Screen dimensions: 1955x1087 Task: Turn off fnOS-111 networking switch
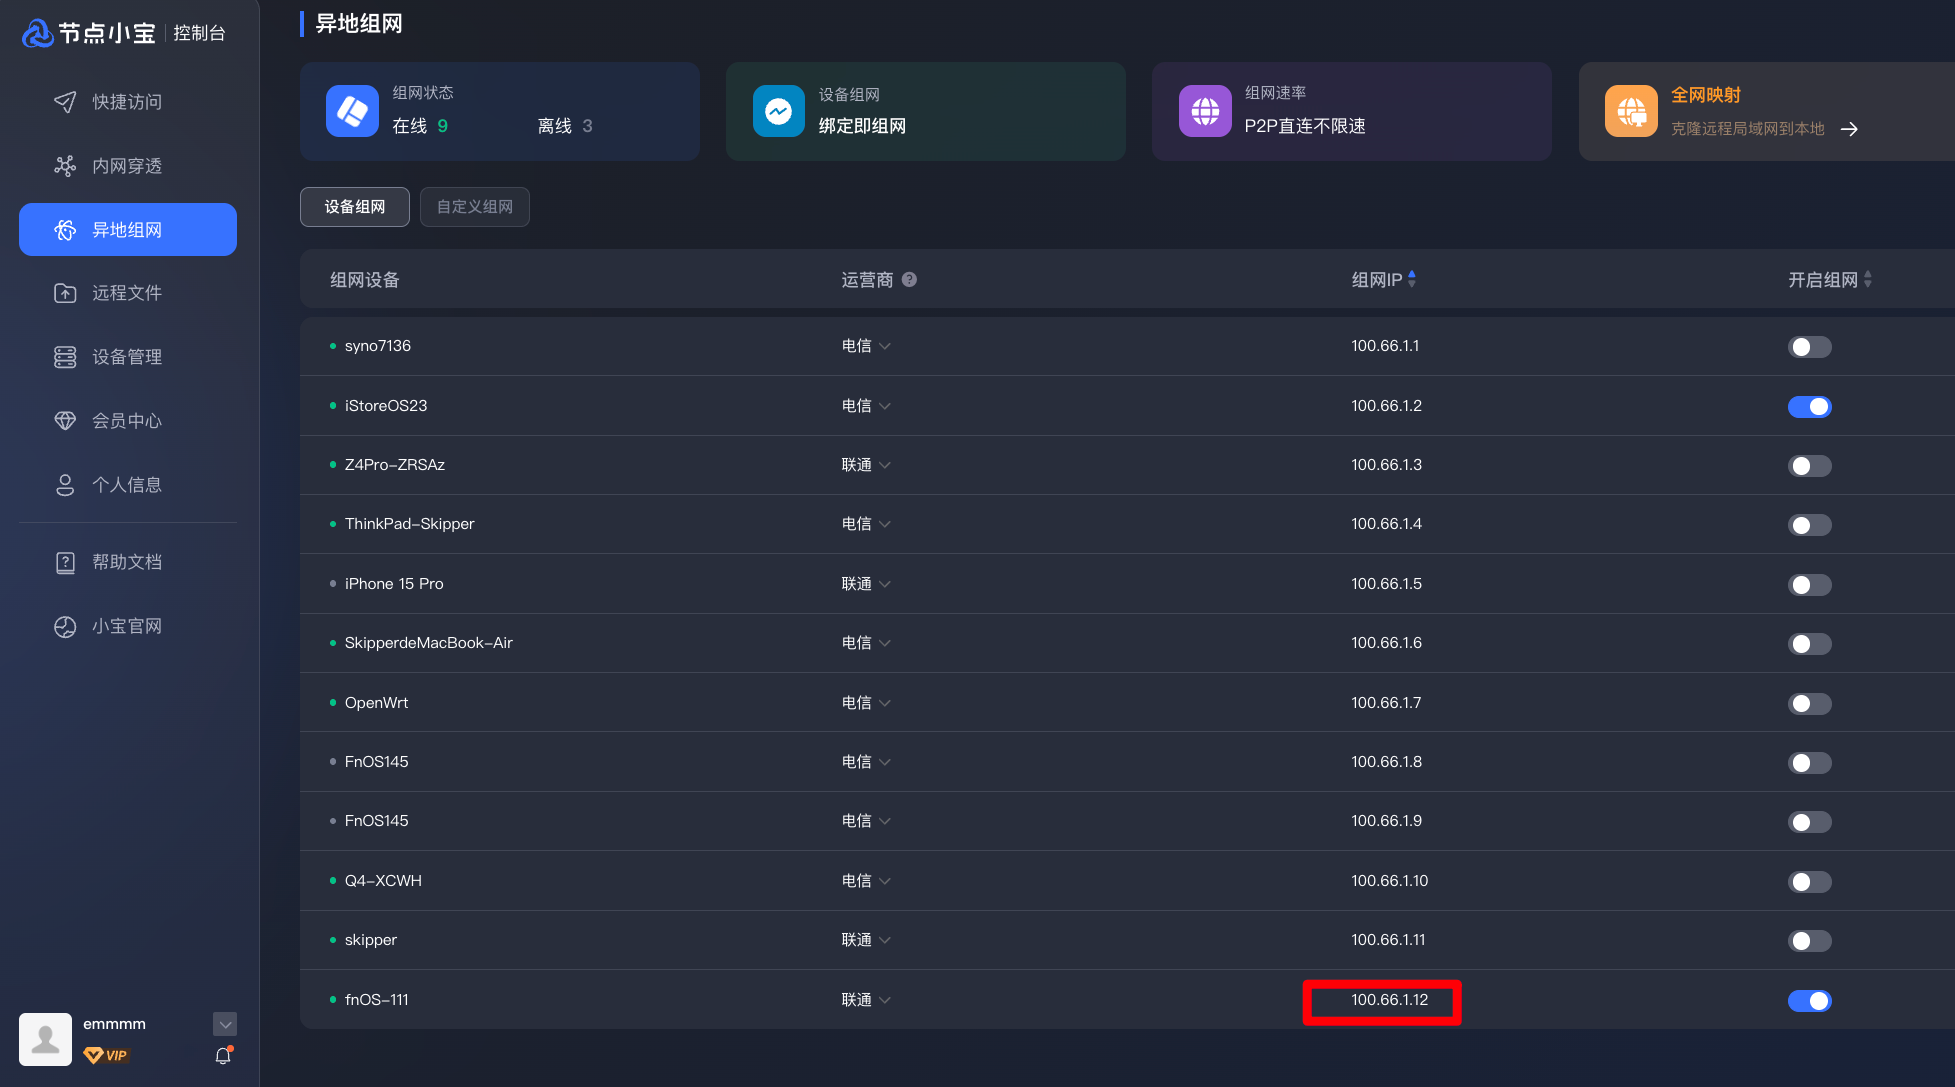1809,1001
